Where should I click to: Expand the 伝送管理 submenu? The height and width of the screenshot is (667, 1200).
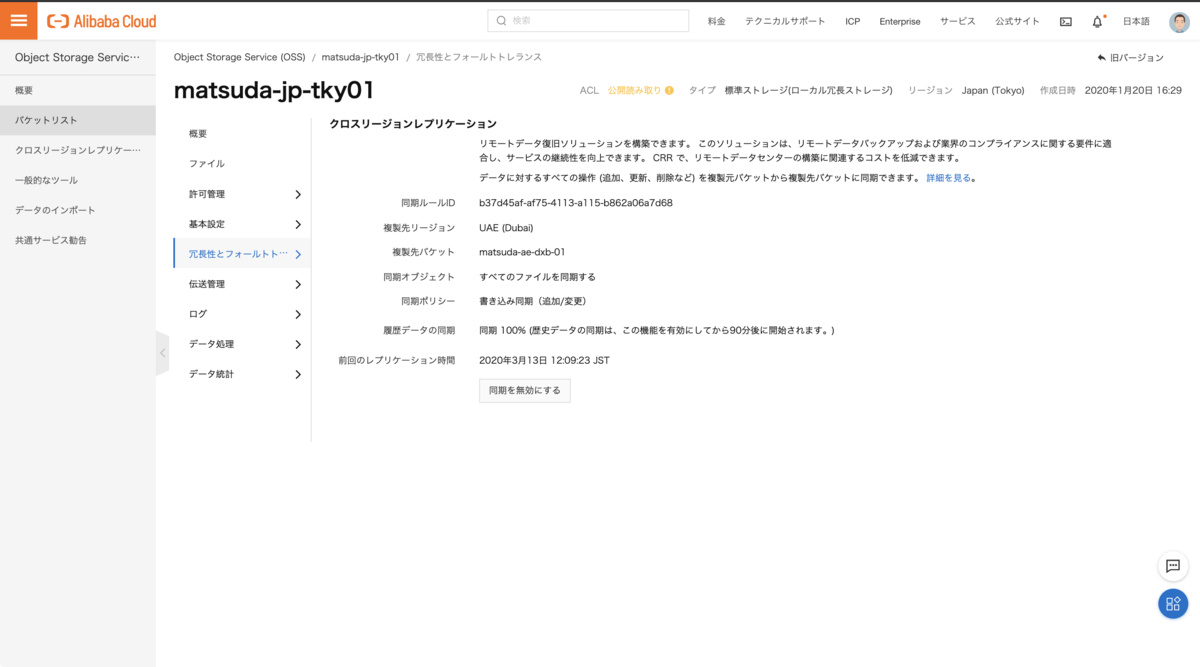[297, 284]
